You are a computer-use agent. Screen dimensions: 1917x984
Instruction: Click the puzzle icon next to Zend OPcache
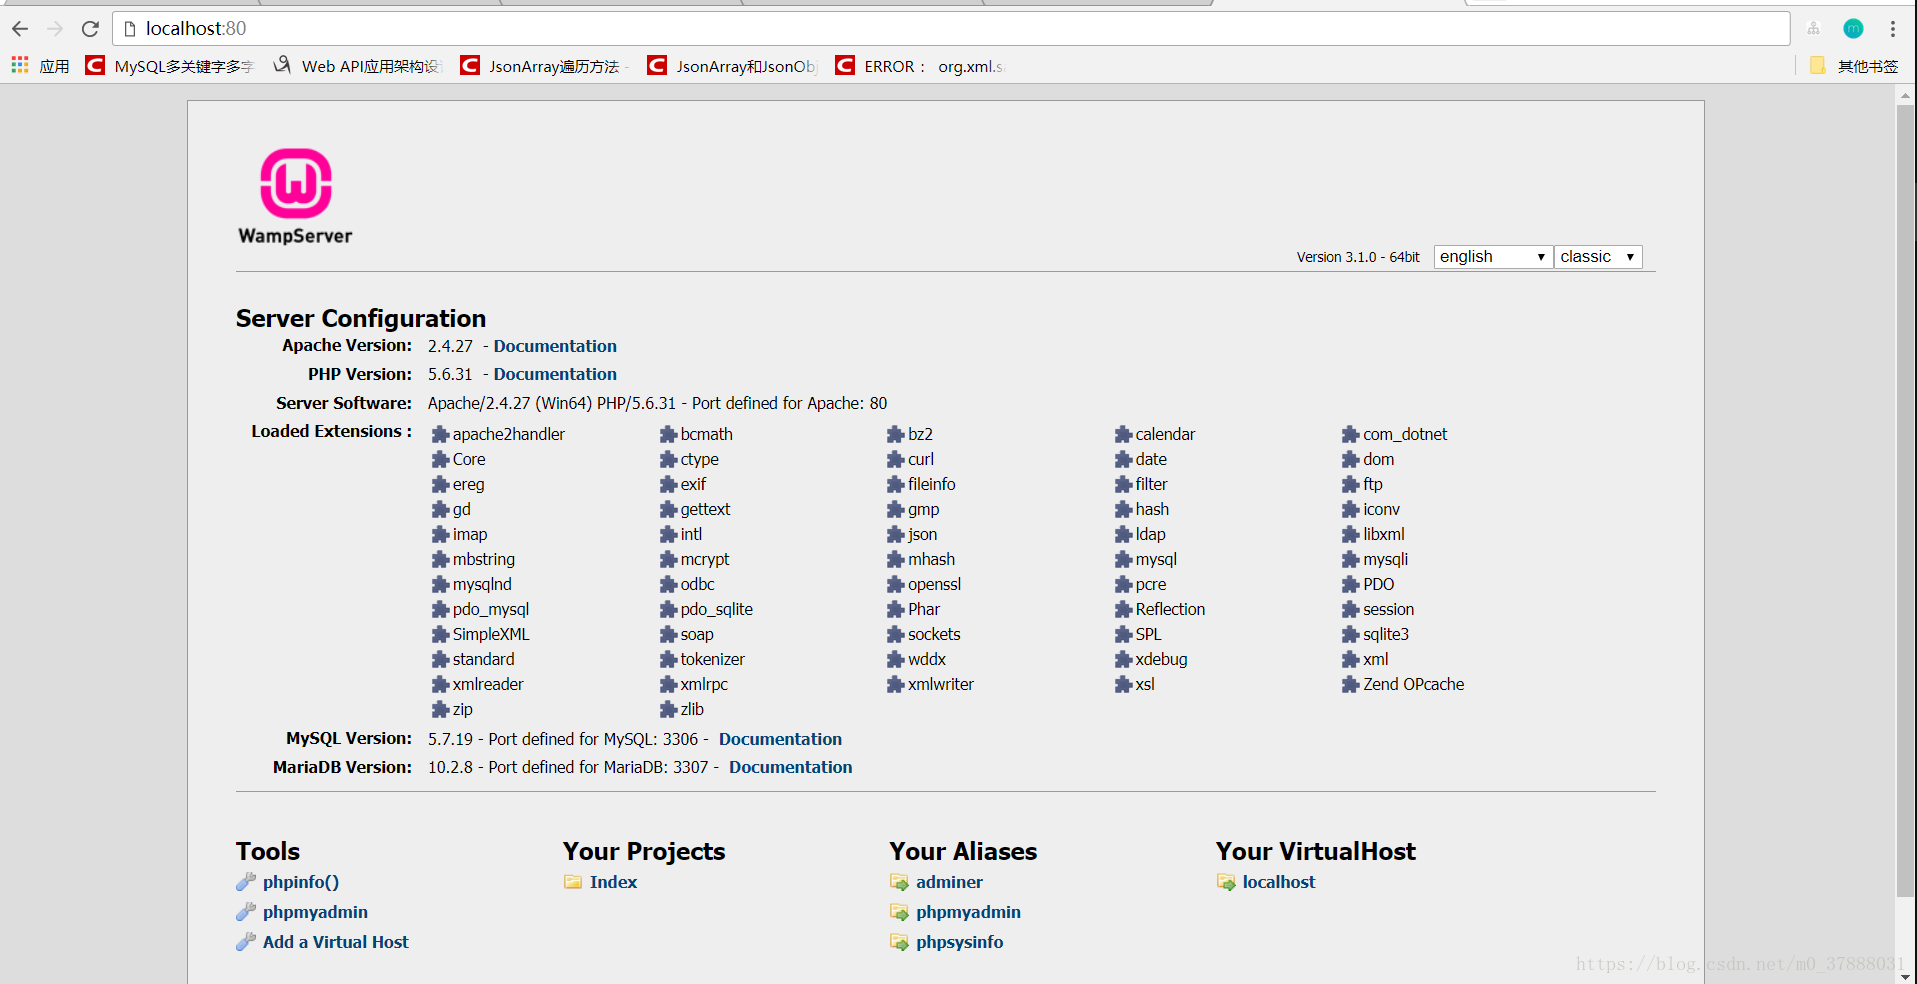pos(1350,684)
